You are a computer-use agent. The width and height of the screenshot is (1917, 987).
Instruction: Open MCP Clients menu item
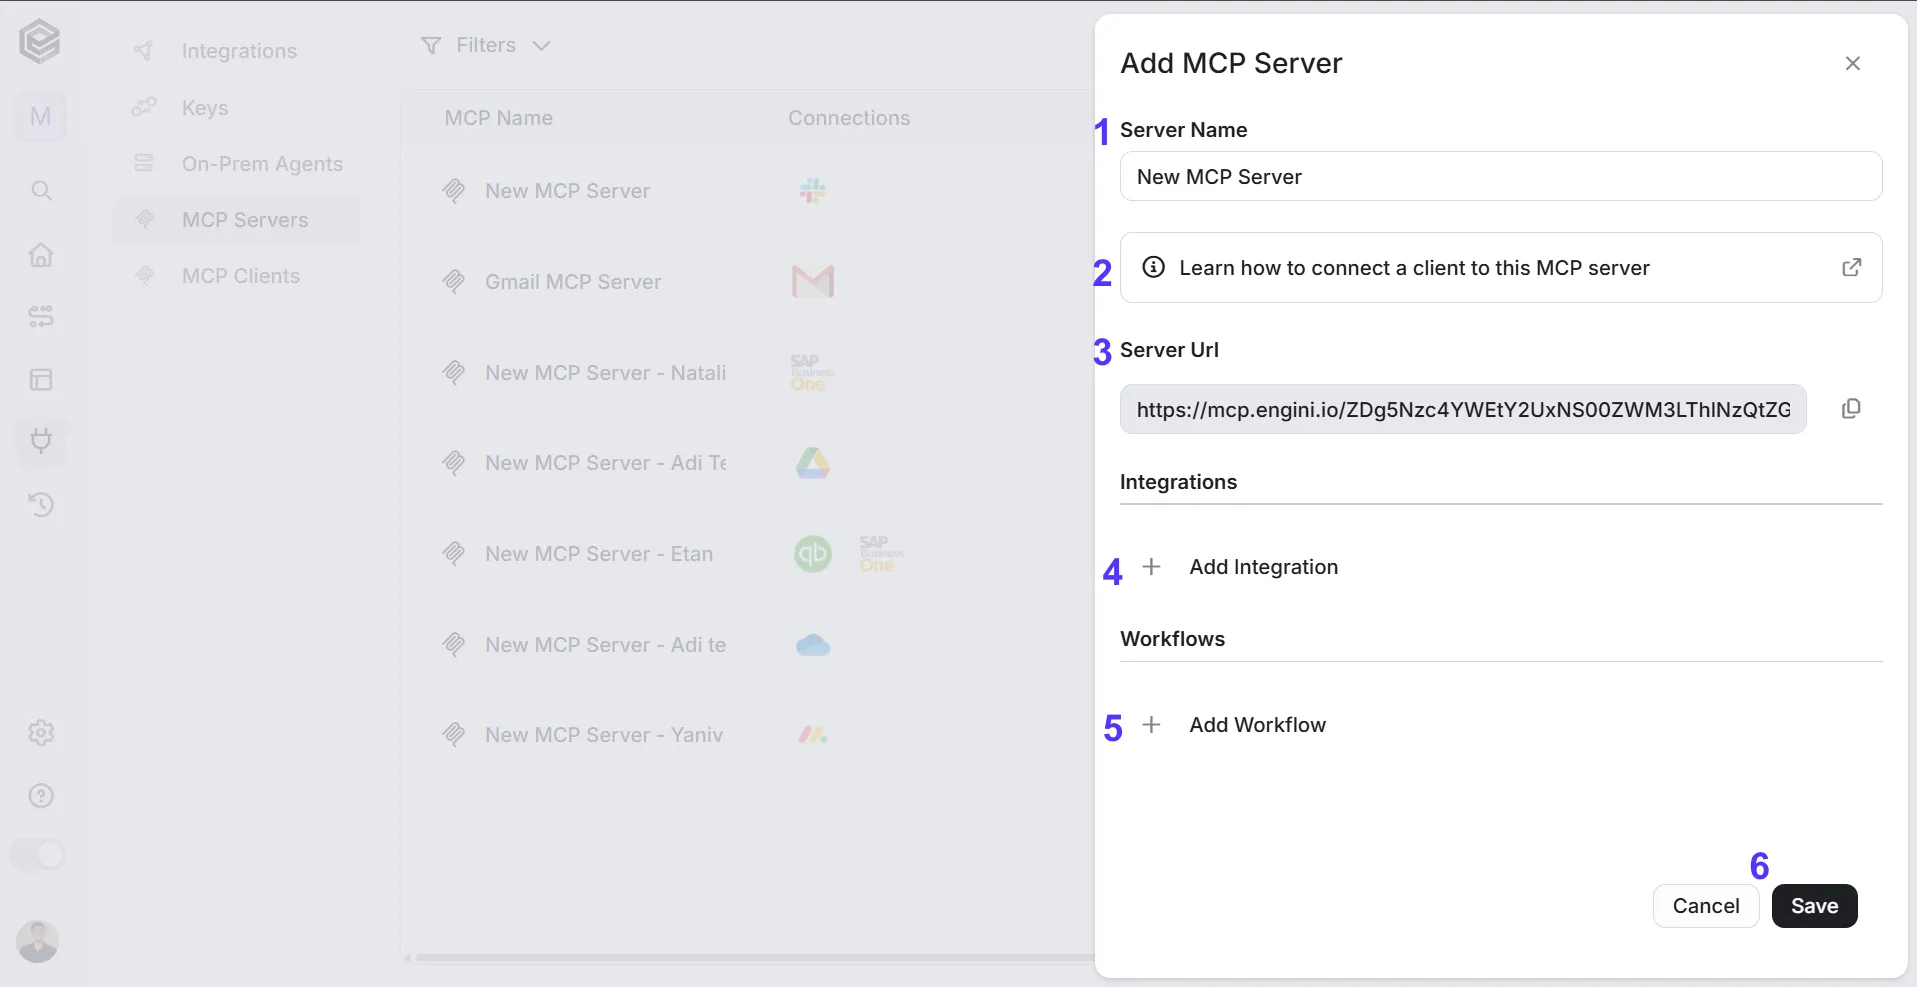[x=240, y=276]
